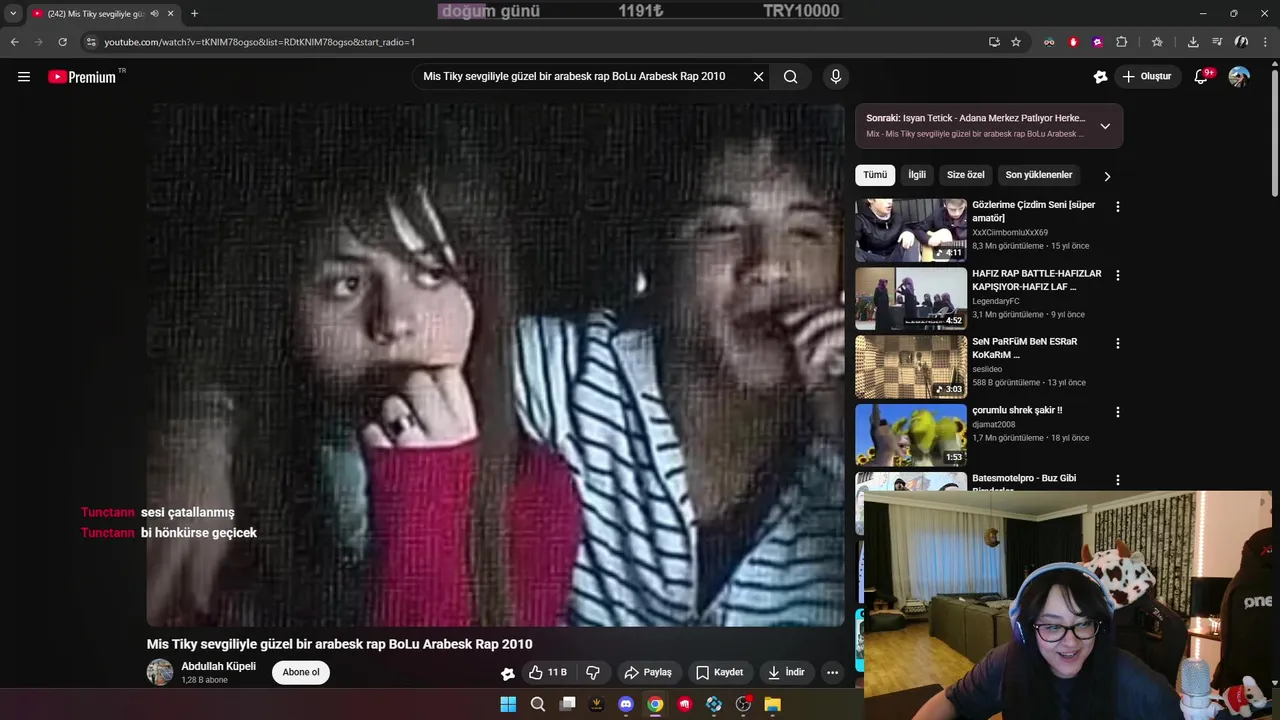This screenshot has width=1280, height=720.
Task: Open options for SeN PaRFüM video
Action: point(1118,343)
